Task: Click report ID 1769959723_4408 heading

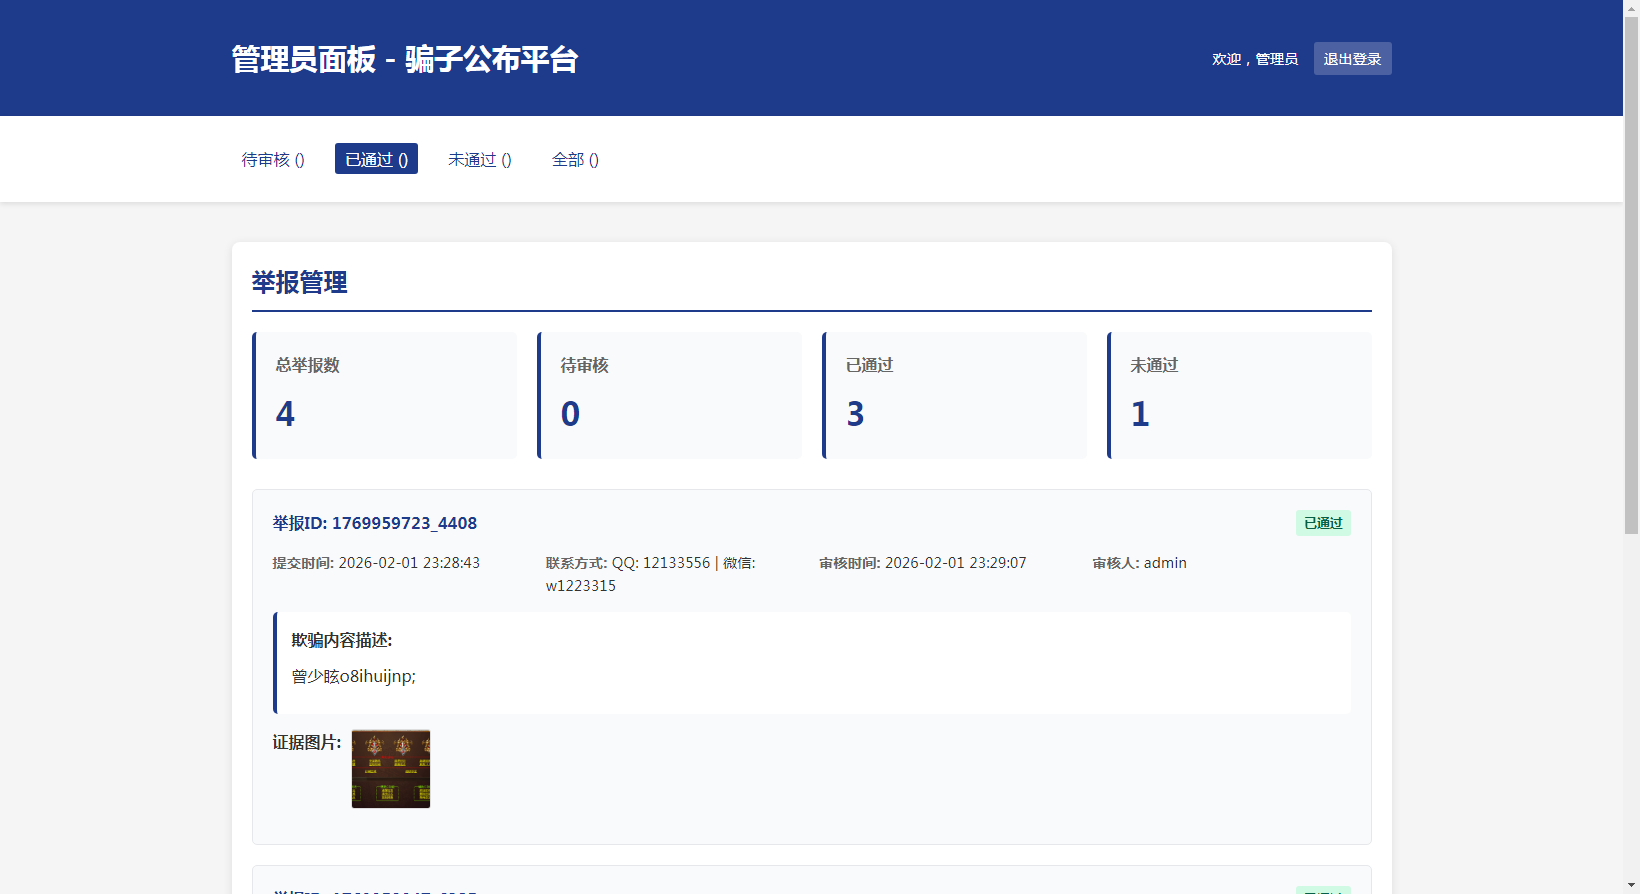Action: point(375,523)
